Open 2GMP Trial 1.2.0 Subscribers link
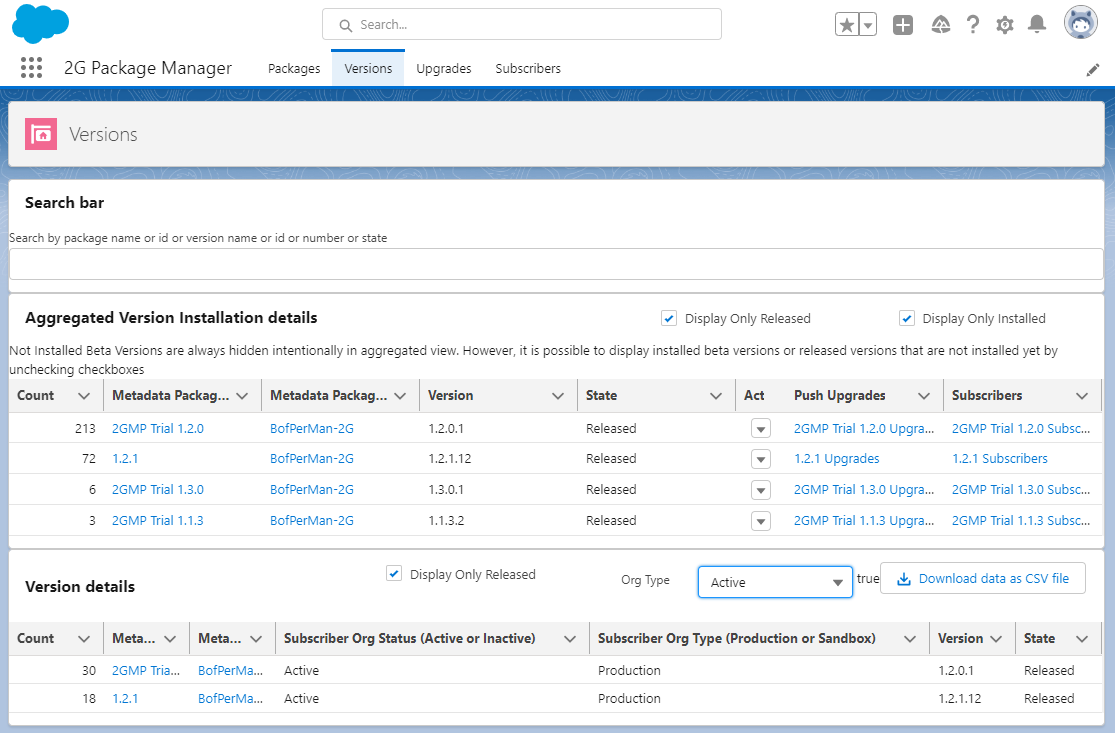 pos(1021,429)
